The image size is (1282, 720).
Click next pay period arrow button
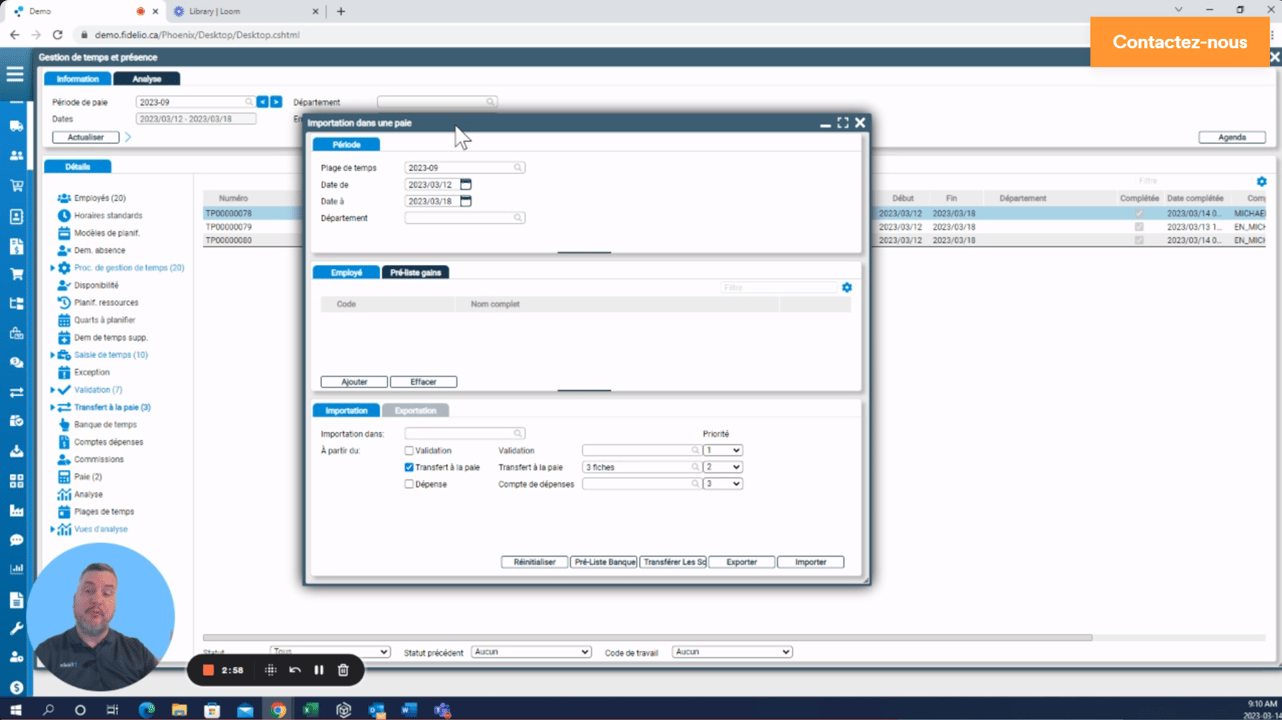pos(276,102)
